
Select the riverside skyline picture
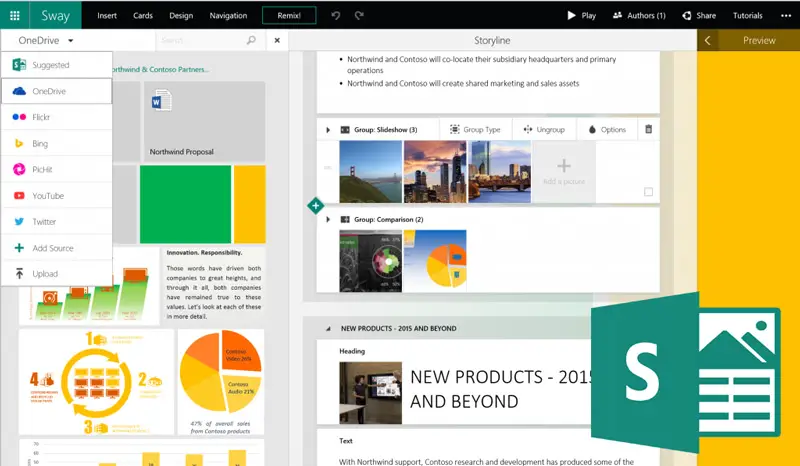pos(499,172)
